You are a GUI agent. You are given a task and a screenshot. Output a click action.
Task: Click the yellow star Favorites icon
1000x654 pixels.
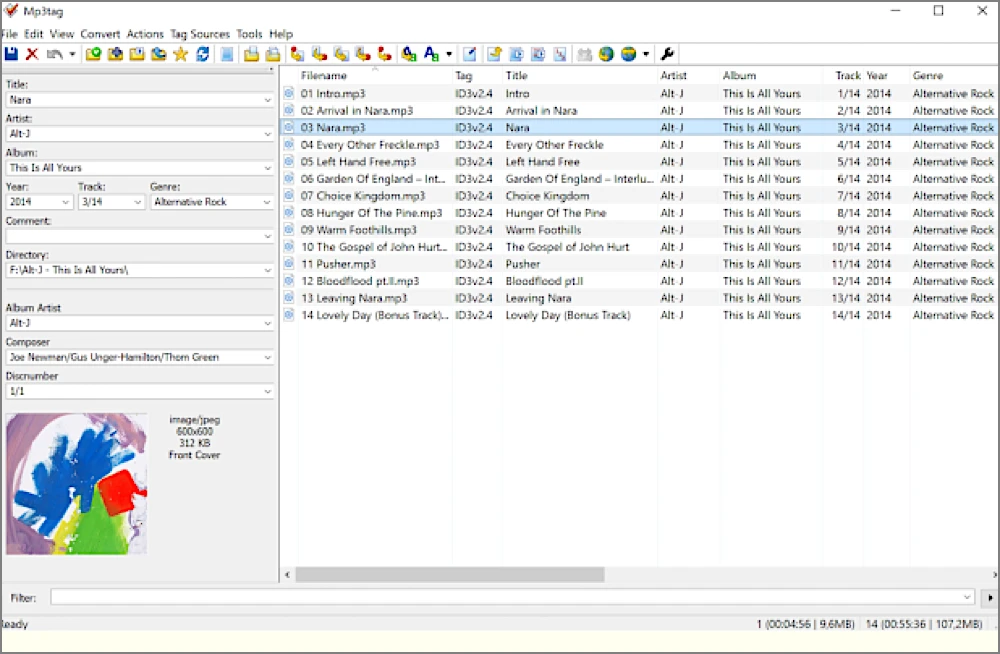click(180, 54)
